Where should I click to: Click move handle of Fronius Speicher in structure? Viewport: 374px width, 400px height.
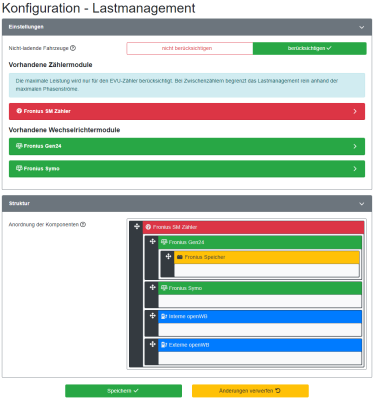[x=168, y=256]
